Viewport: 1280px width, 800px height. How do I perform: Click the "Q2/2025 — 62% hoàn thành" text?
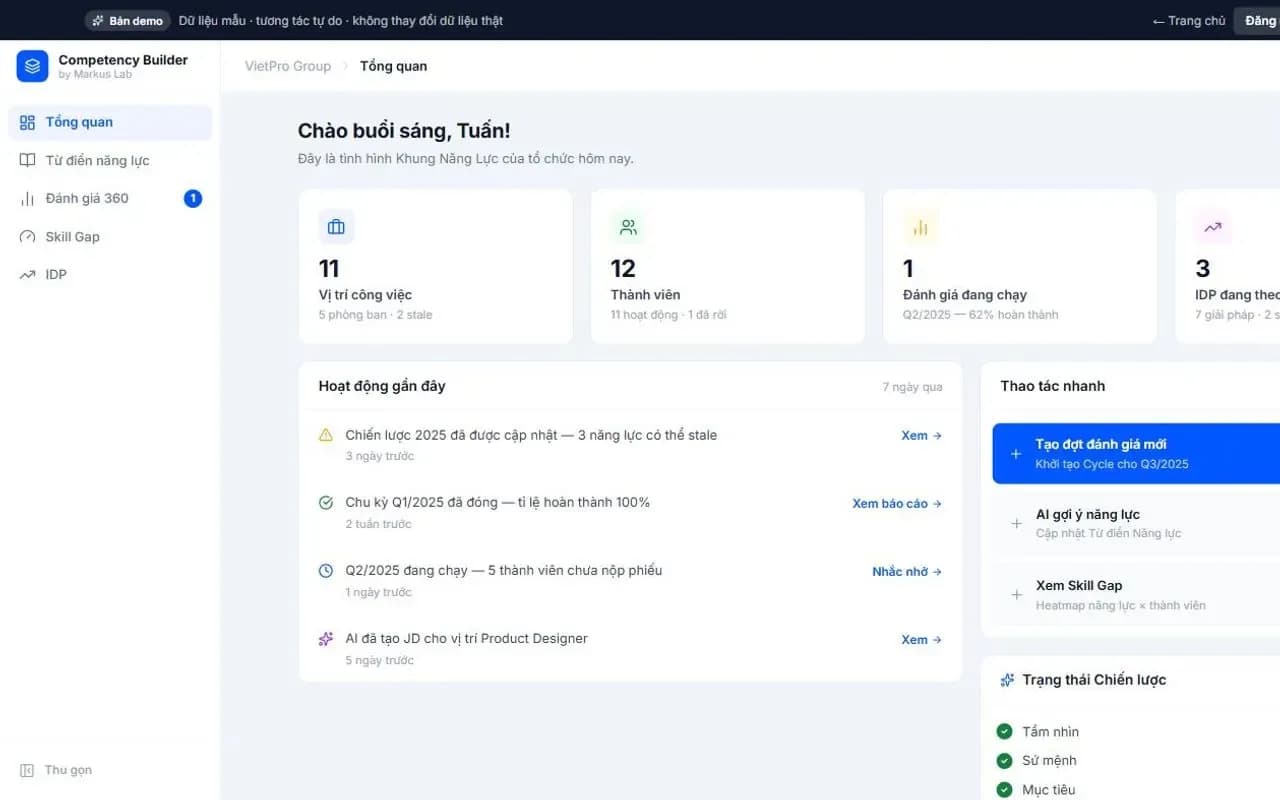[980, 315]
